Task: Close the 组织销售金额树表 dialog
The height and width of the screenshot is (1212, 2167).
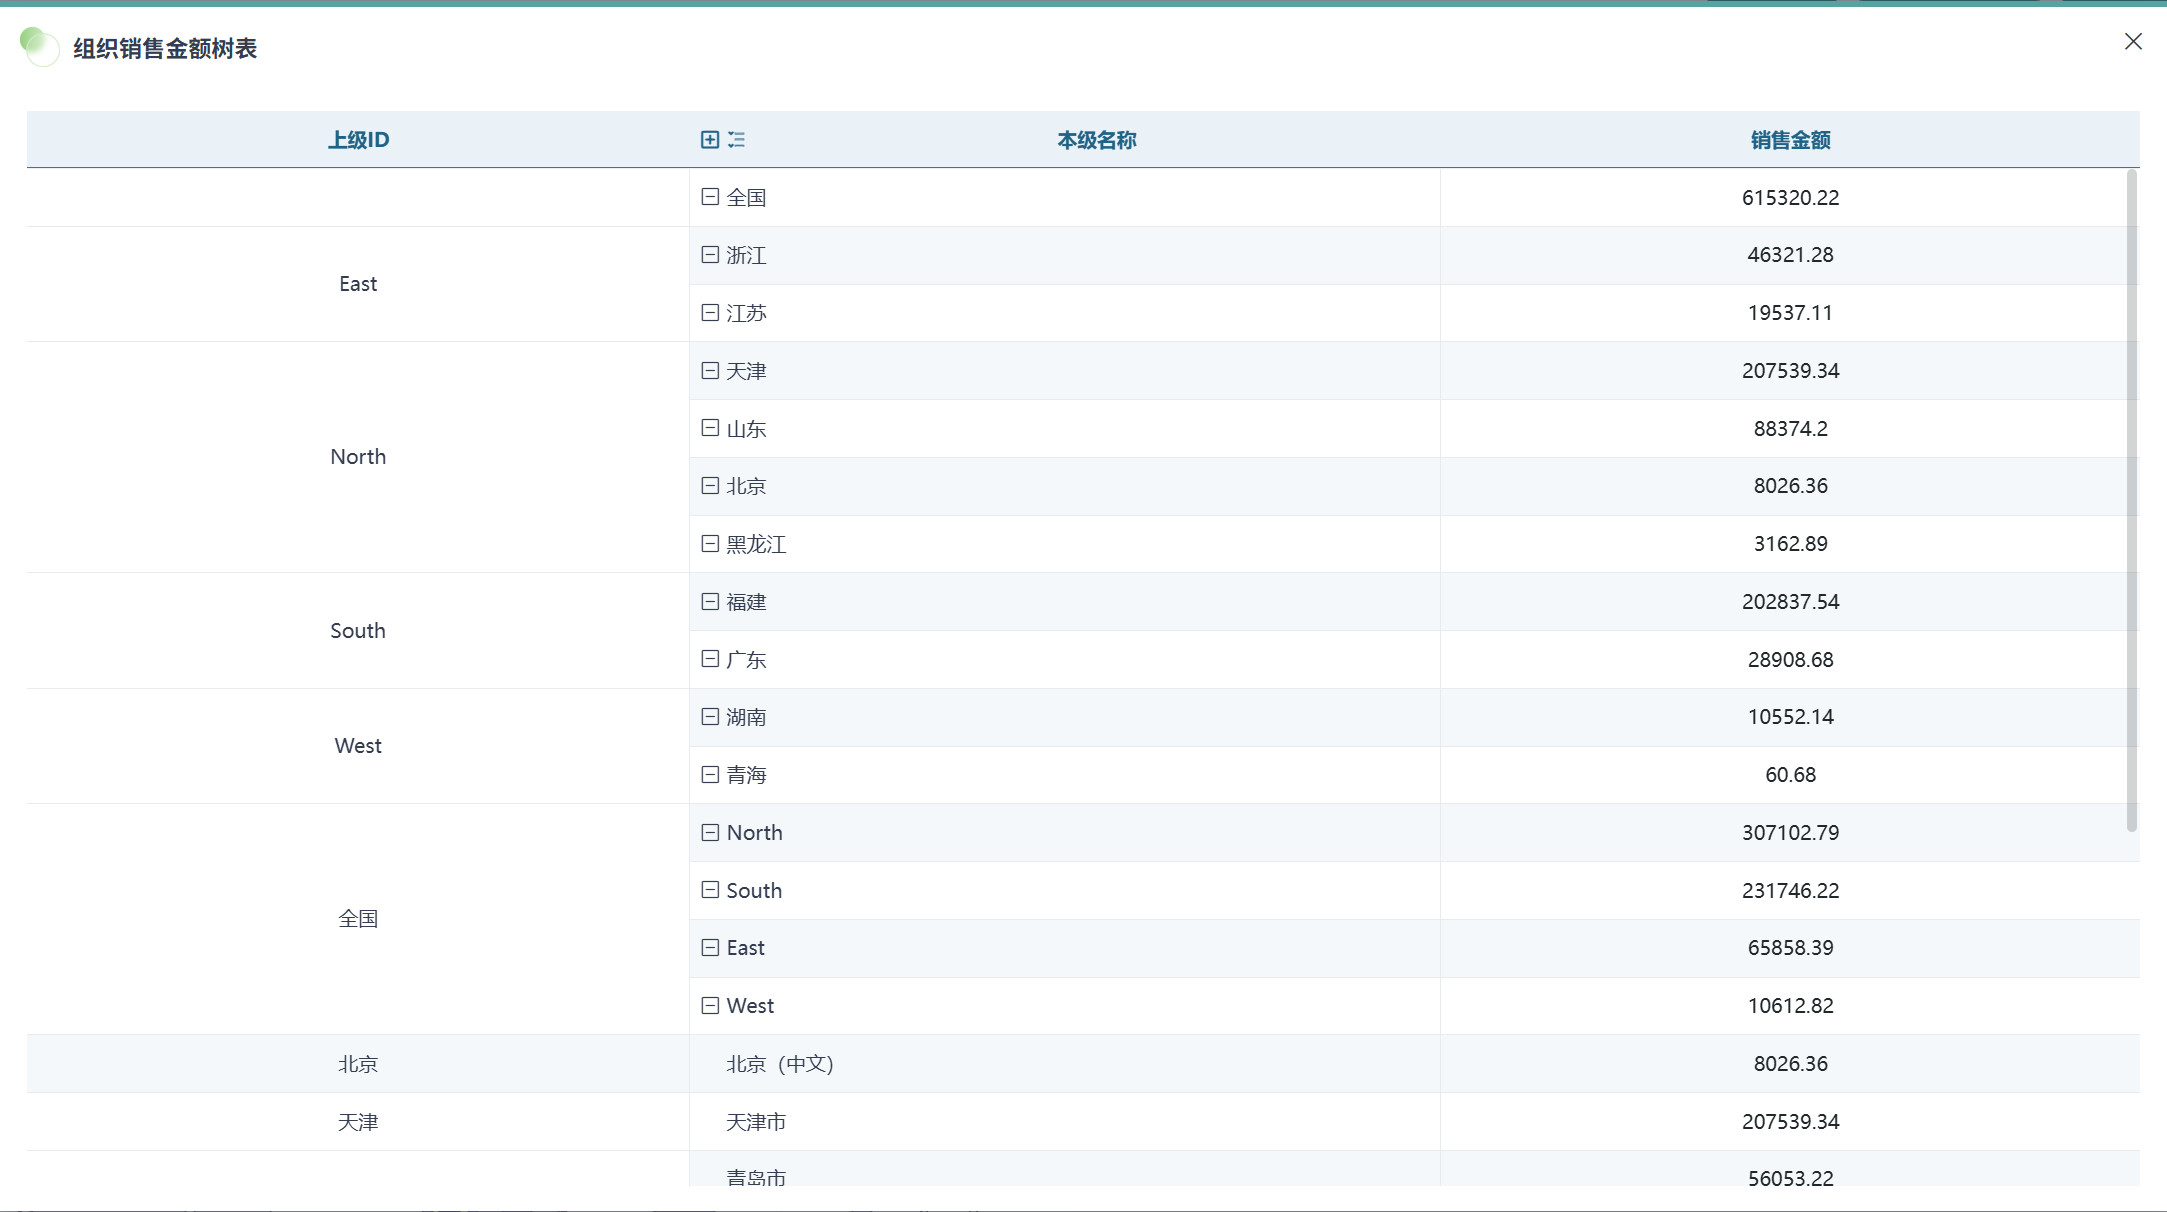Action: 2133,41
